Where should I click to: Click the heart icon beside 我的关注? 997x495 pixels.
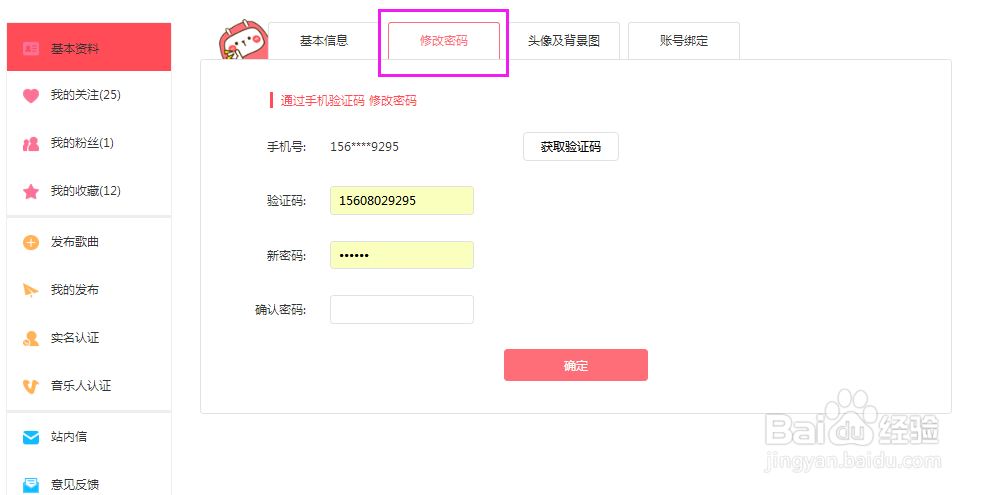(x=31, y=96)
